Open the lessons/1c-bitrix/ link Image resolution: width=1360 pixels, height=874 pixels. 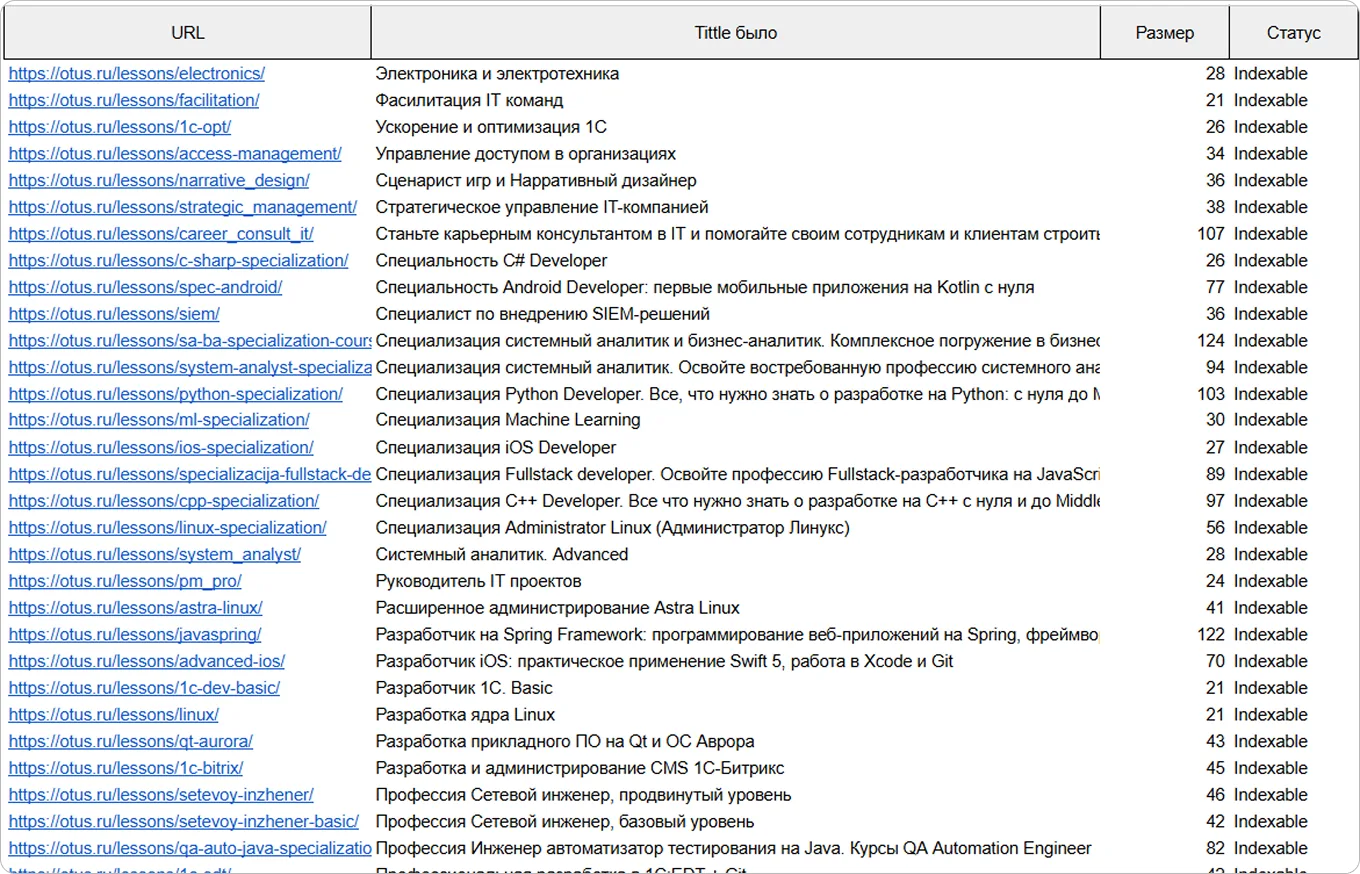(x=126, y=768)
